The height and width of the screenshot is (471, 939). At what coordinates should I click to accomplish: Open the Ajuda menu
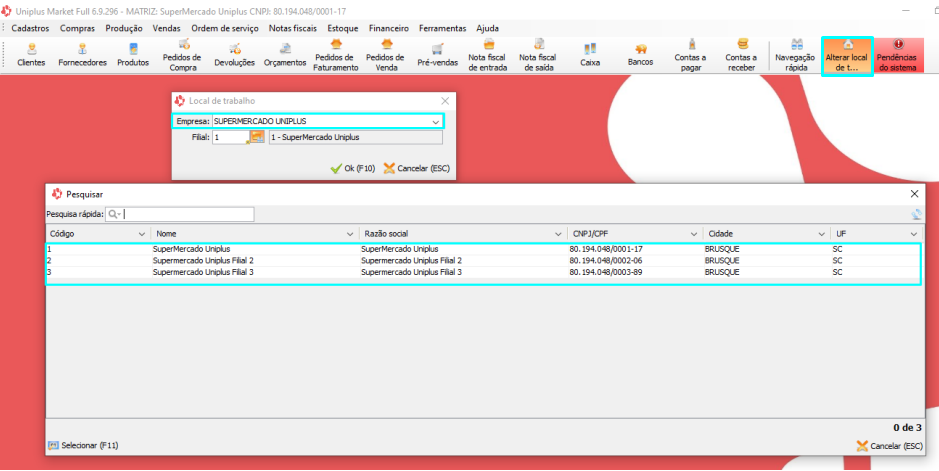pos(487,28)
